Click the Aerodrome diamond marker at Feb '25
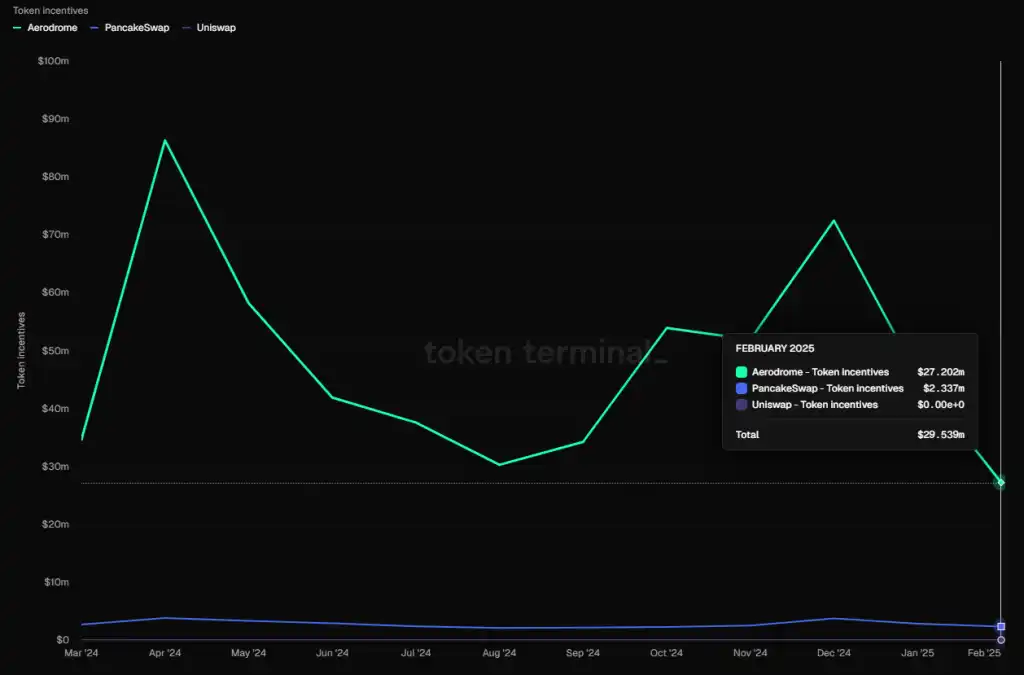 point(1000,483)
